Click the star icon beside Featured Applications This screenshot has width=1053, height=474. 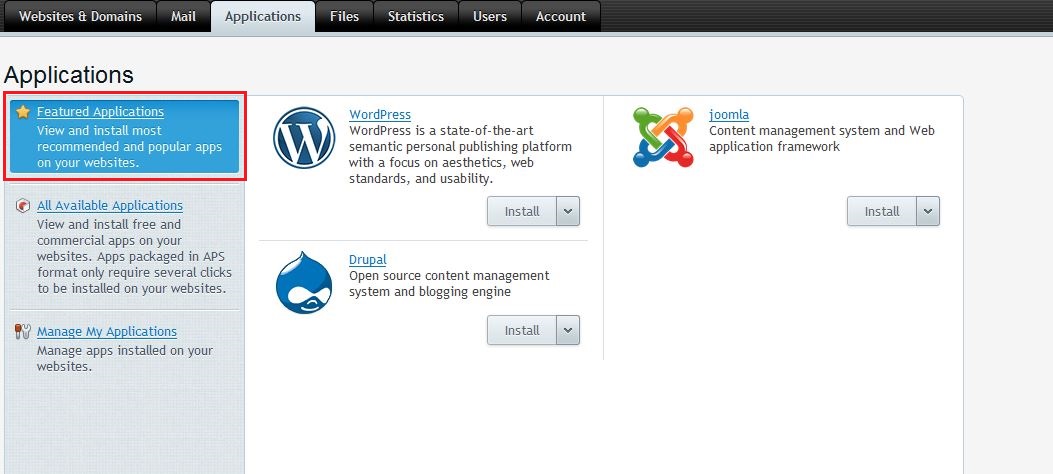[x=23, y=112]
